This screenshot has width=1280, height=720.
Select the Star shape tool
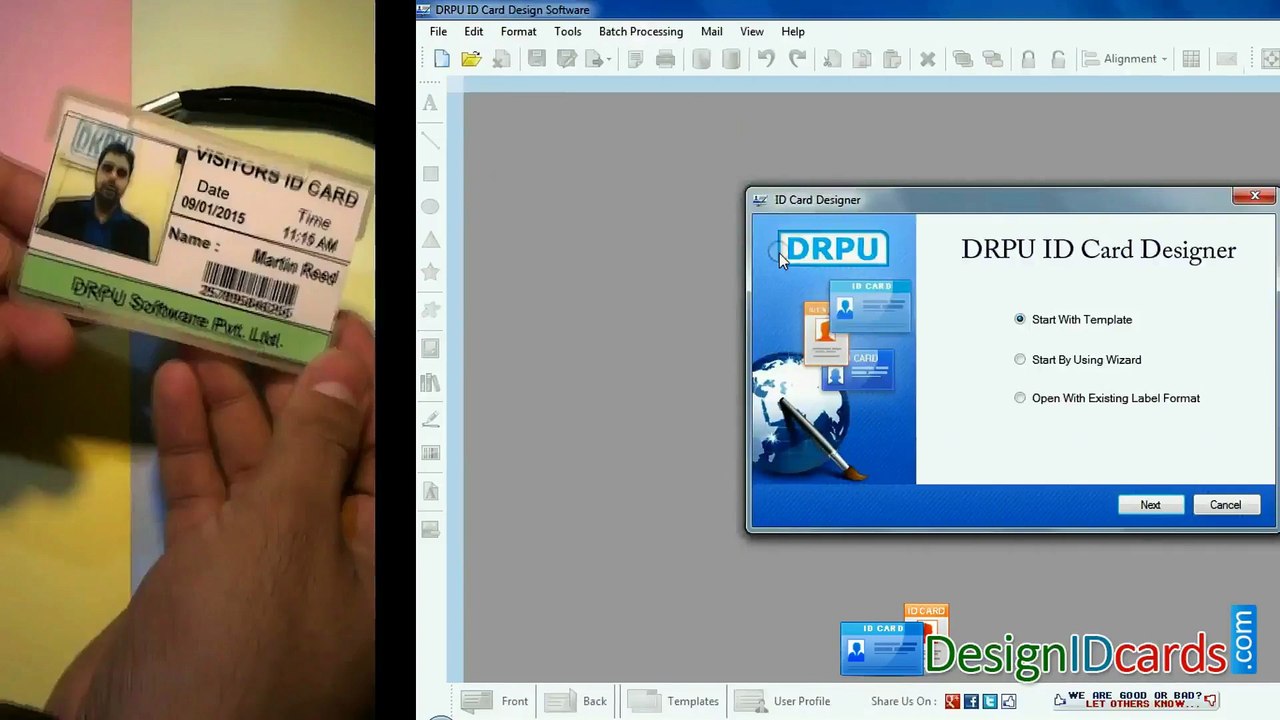(x=430, y=272)
